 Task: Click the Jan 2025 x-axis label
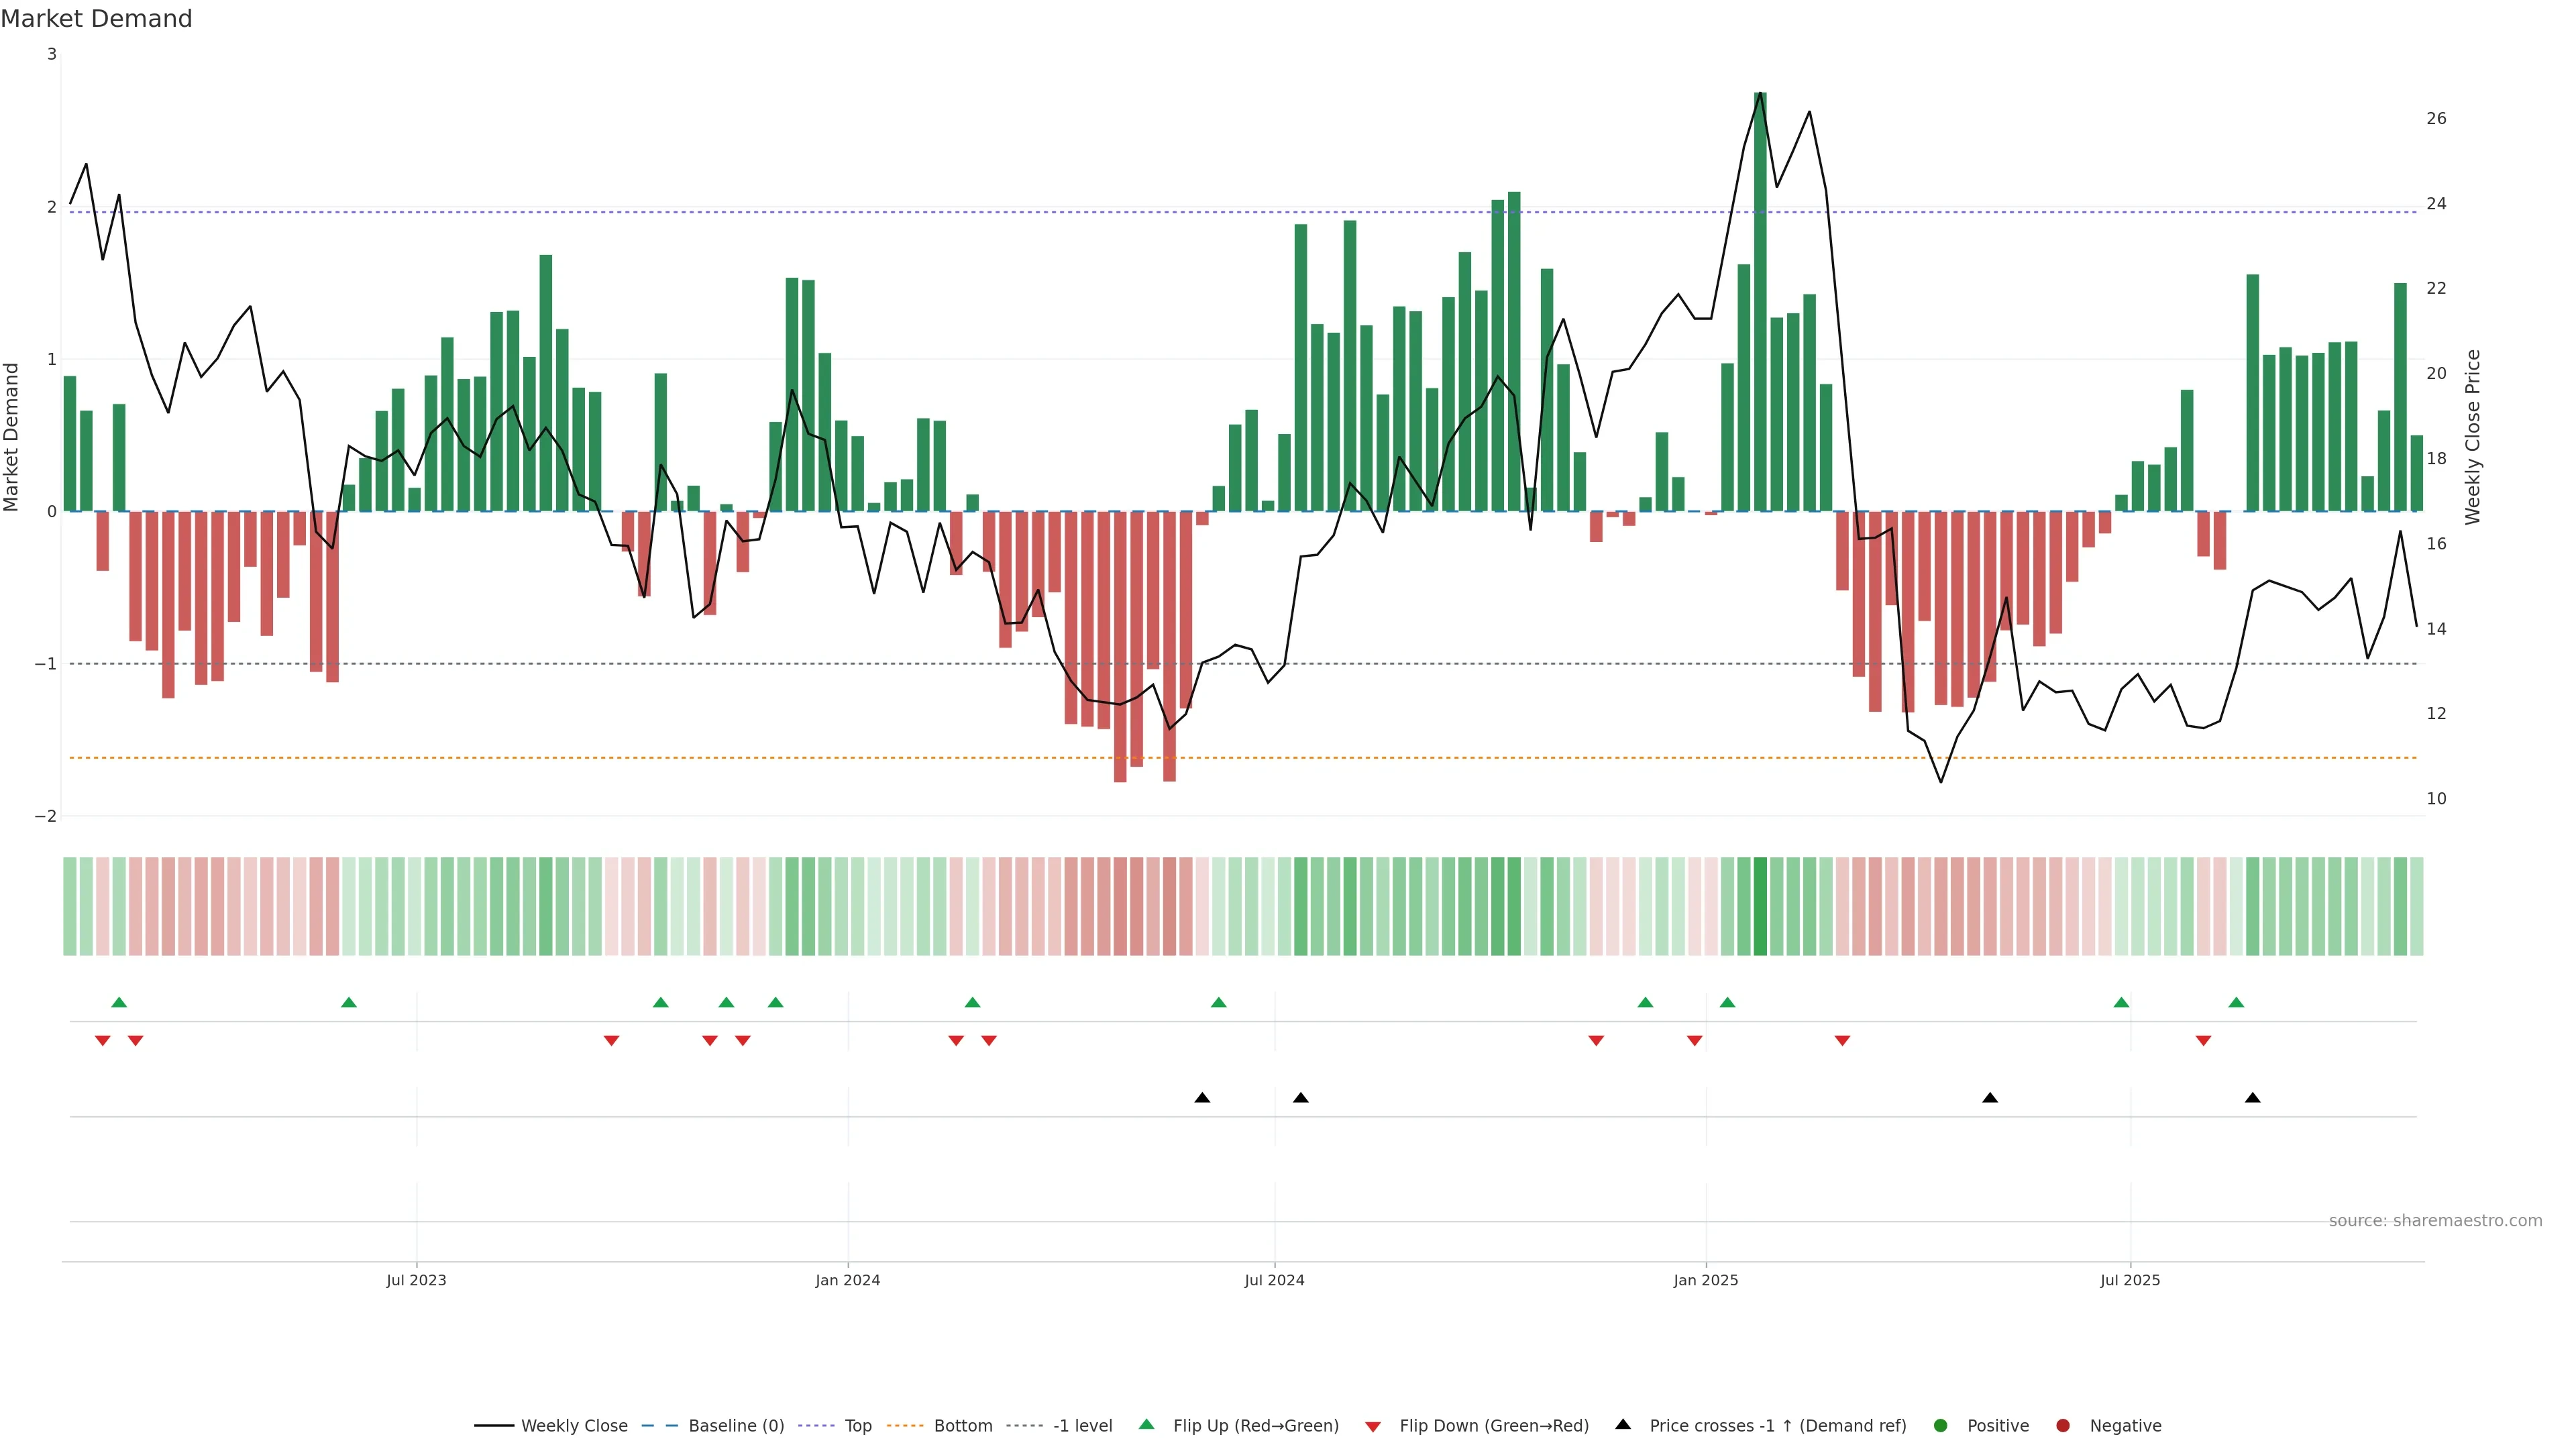point(1705,1280)
